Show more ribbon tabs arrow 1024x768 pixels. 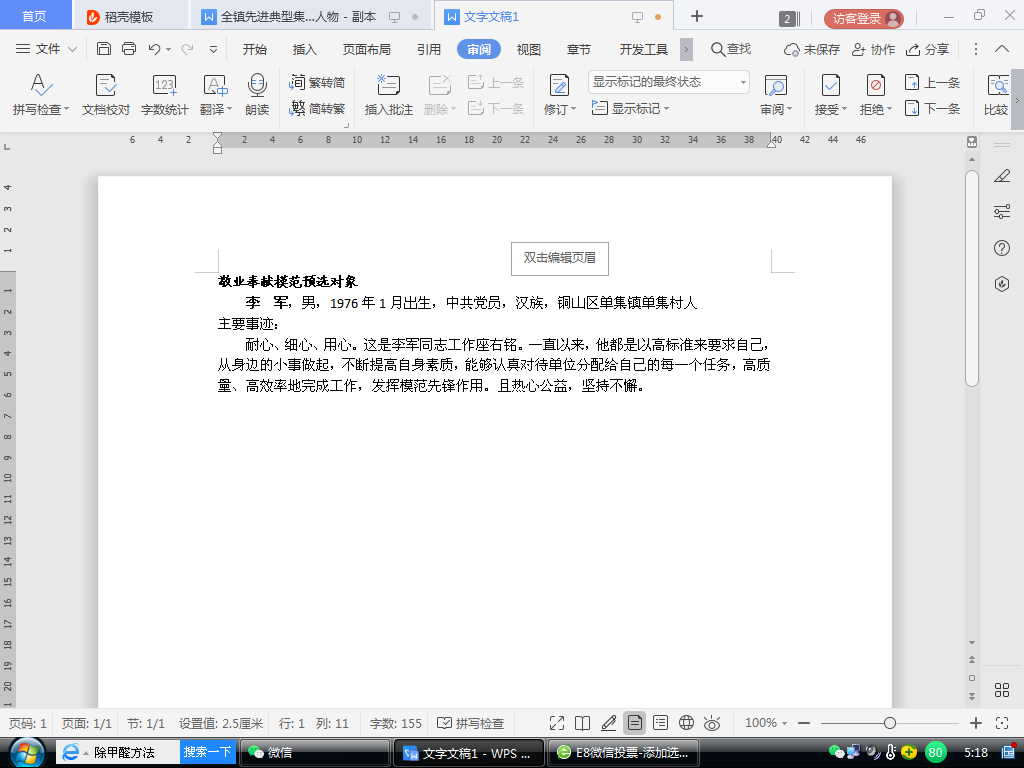coord(686,49)
